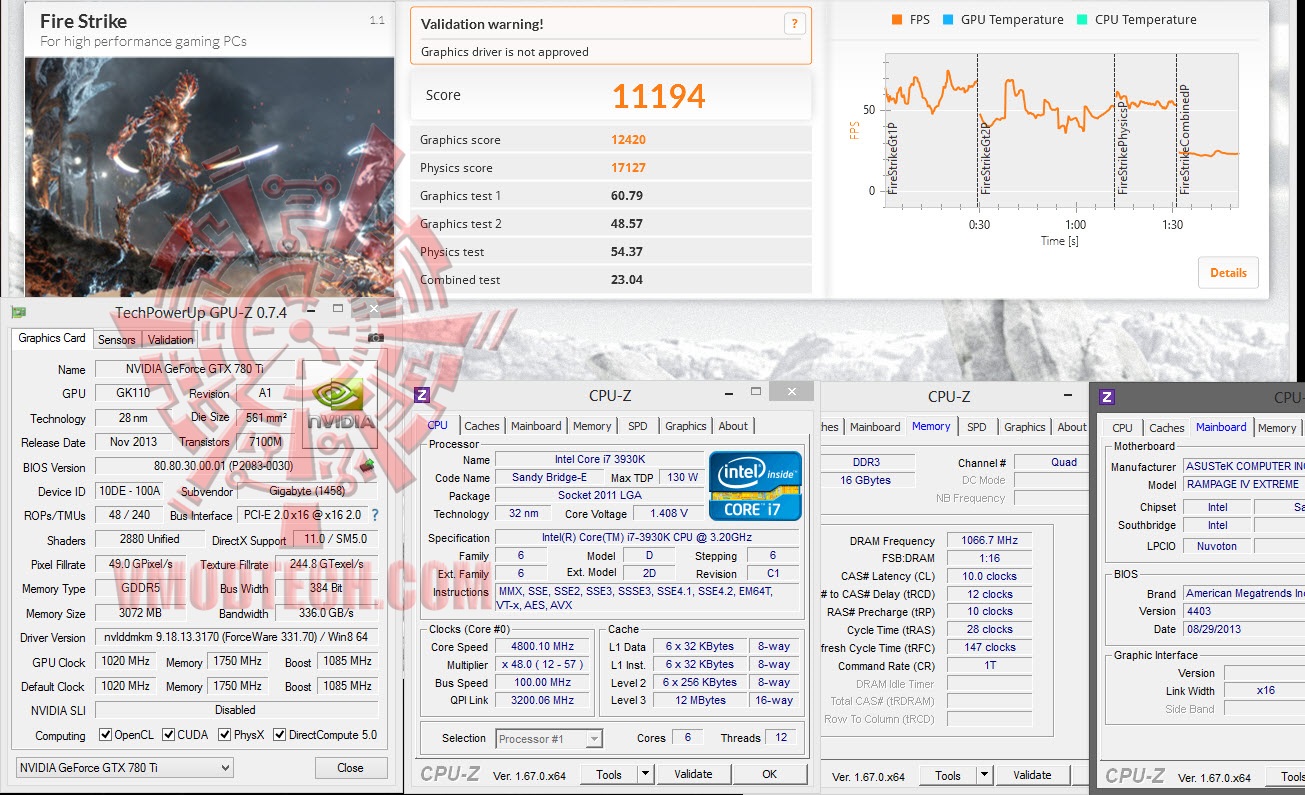
Task: Click the Close button in GPU-Z
Action: pos(350,768)
